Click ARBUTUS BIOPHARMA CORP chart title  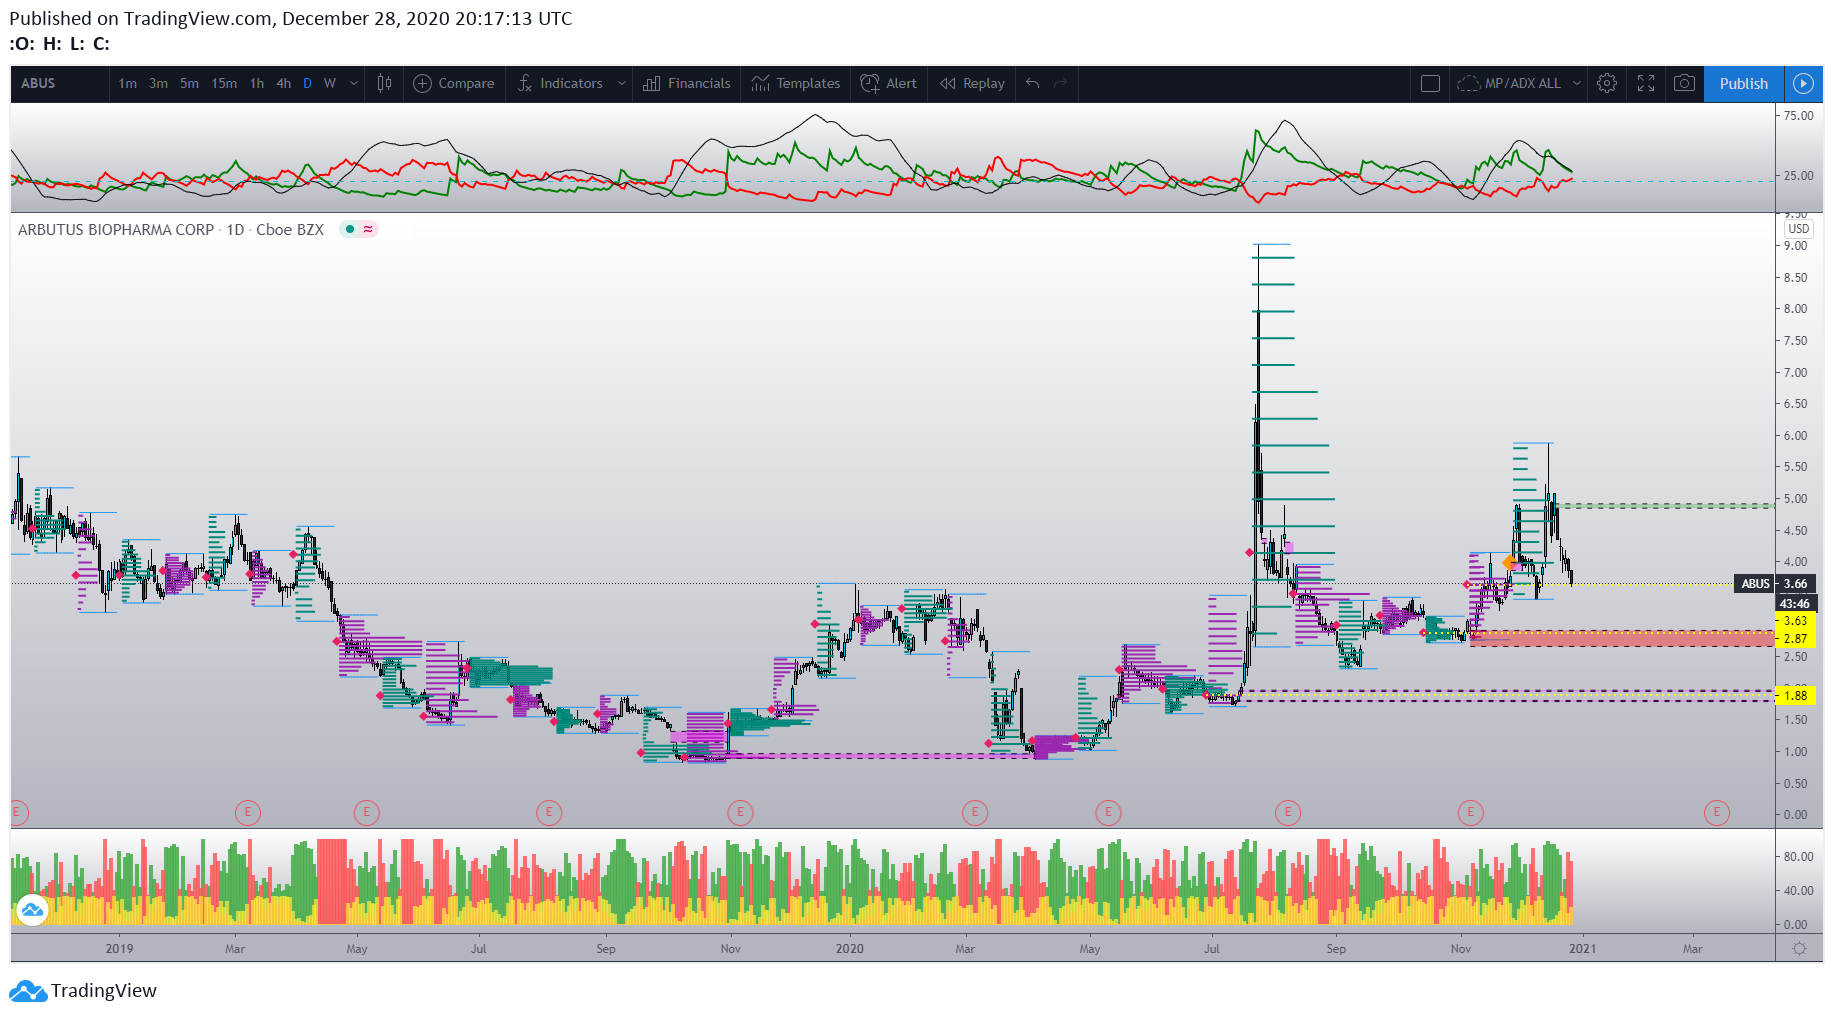(171, 230)
